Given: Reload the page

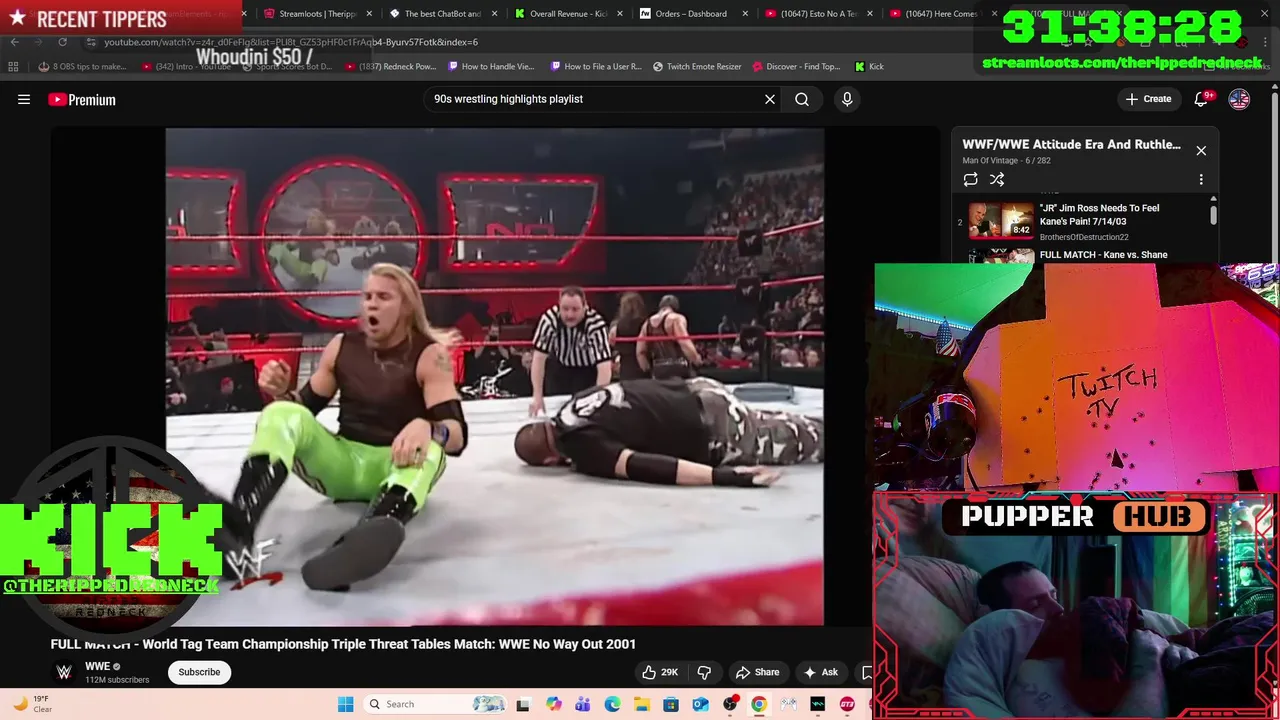Looking at the screenshot, I should click(x=62, y=42).
